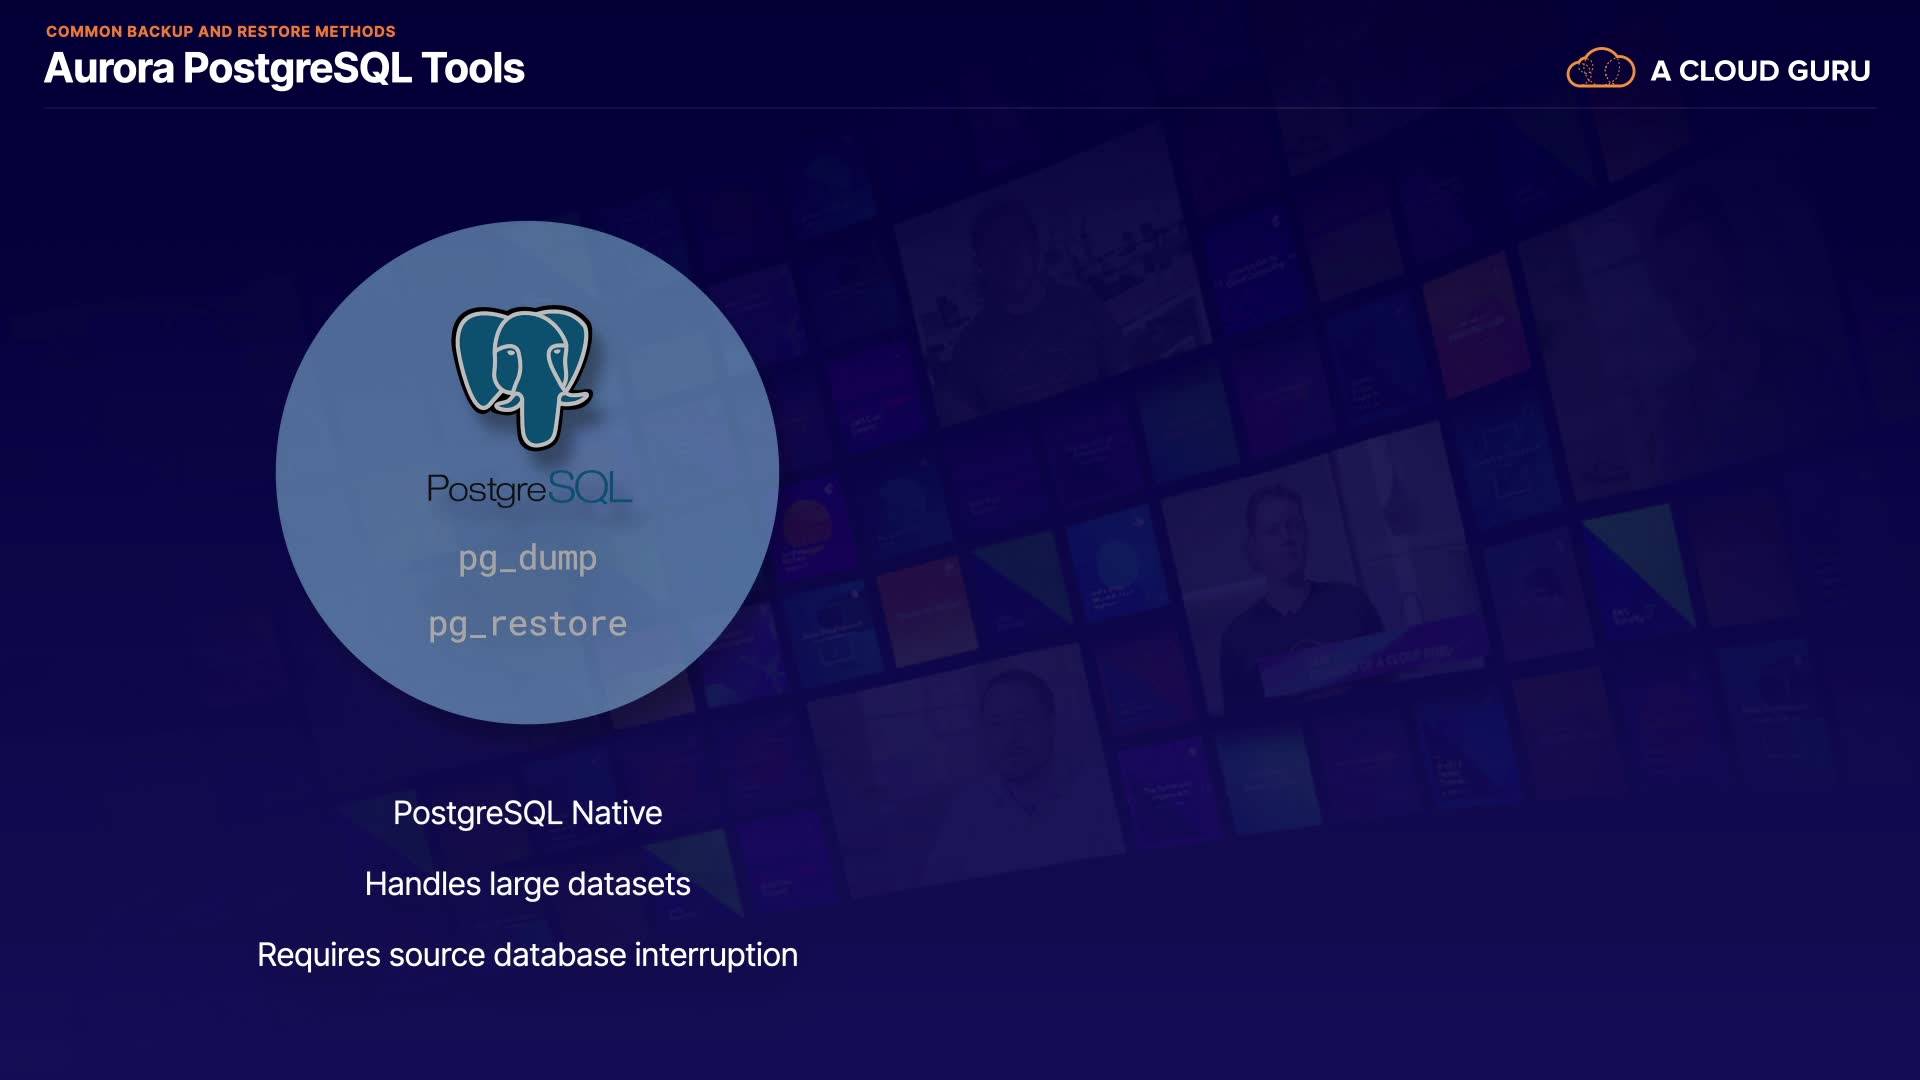Click the PostgreSQL wordmark under the elephant

pyautogui.click(x=529, y=488)
